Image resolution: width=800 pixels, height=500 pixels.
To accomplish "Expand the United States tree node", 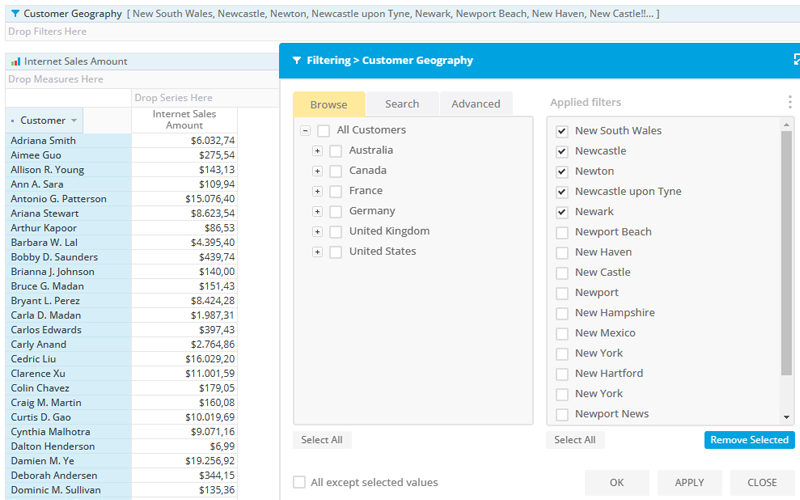I will (x=317, y=252).
